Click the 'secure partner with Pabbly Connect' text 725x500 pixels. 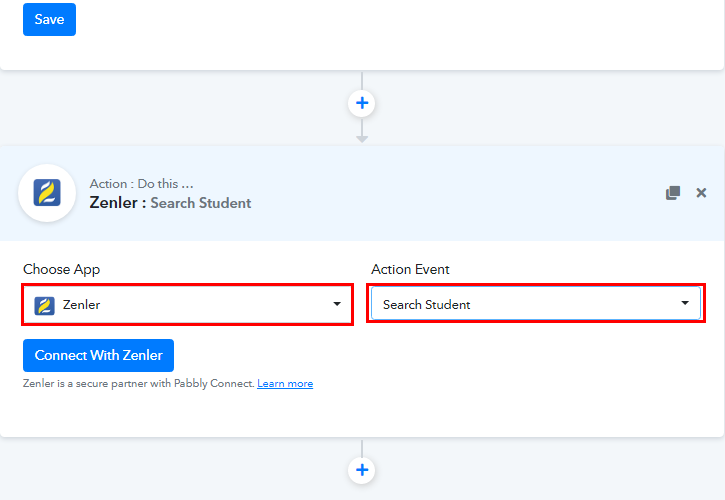160,384
